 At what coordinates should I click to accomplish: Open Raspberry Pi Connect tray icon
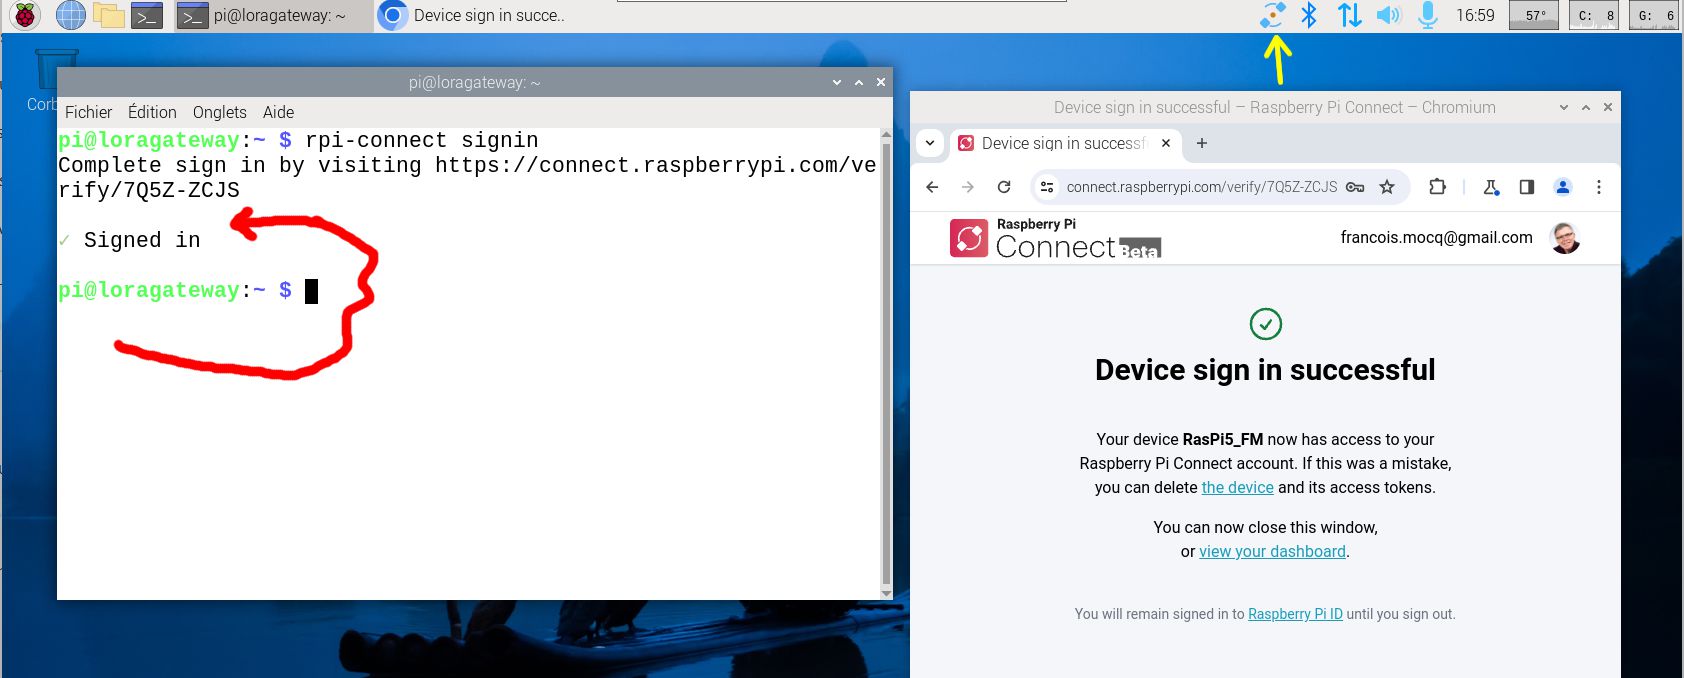coord(1272,15)
